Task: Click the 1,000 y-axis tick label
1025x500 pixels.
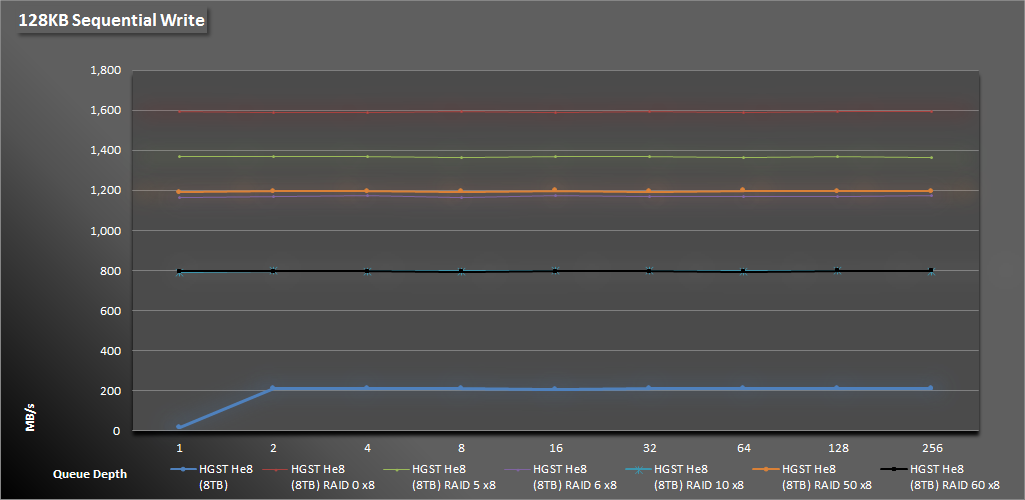Action: 105,231
